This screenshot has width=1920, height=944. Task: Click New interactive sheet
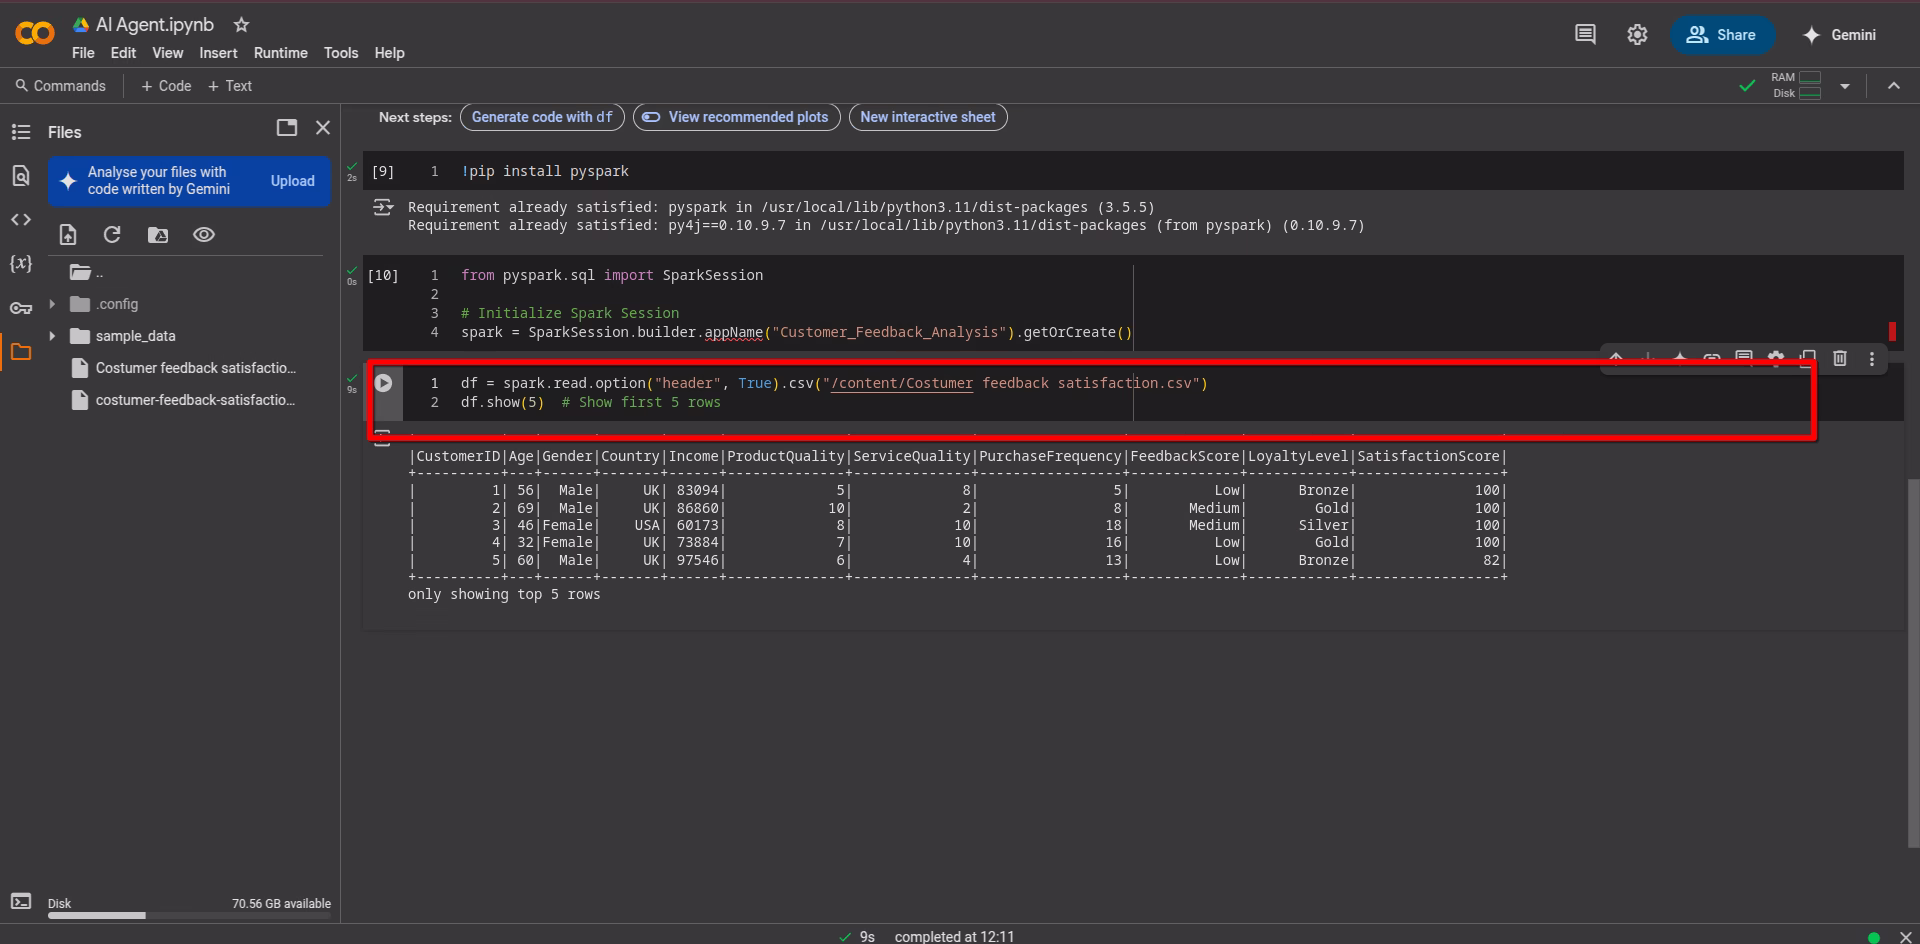coord(928,117)
